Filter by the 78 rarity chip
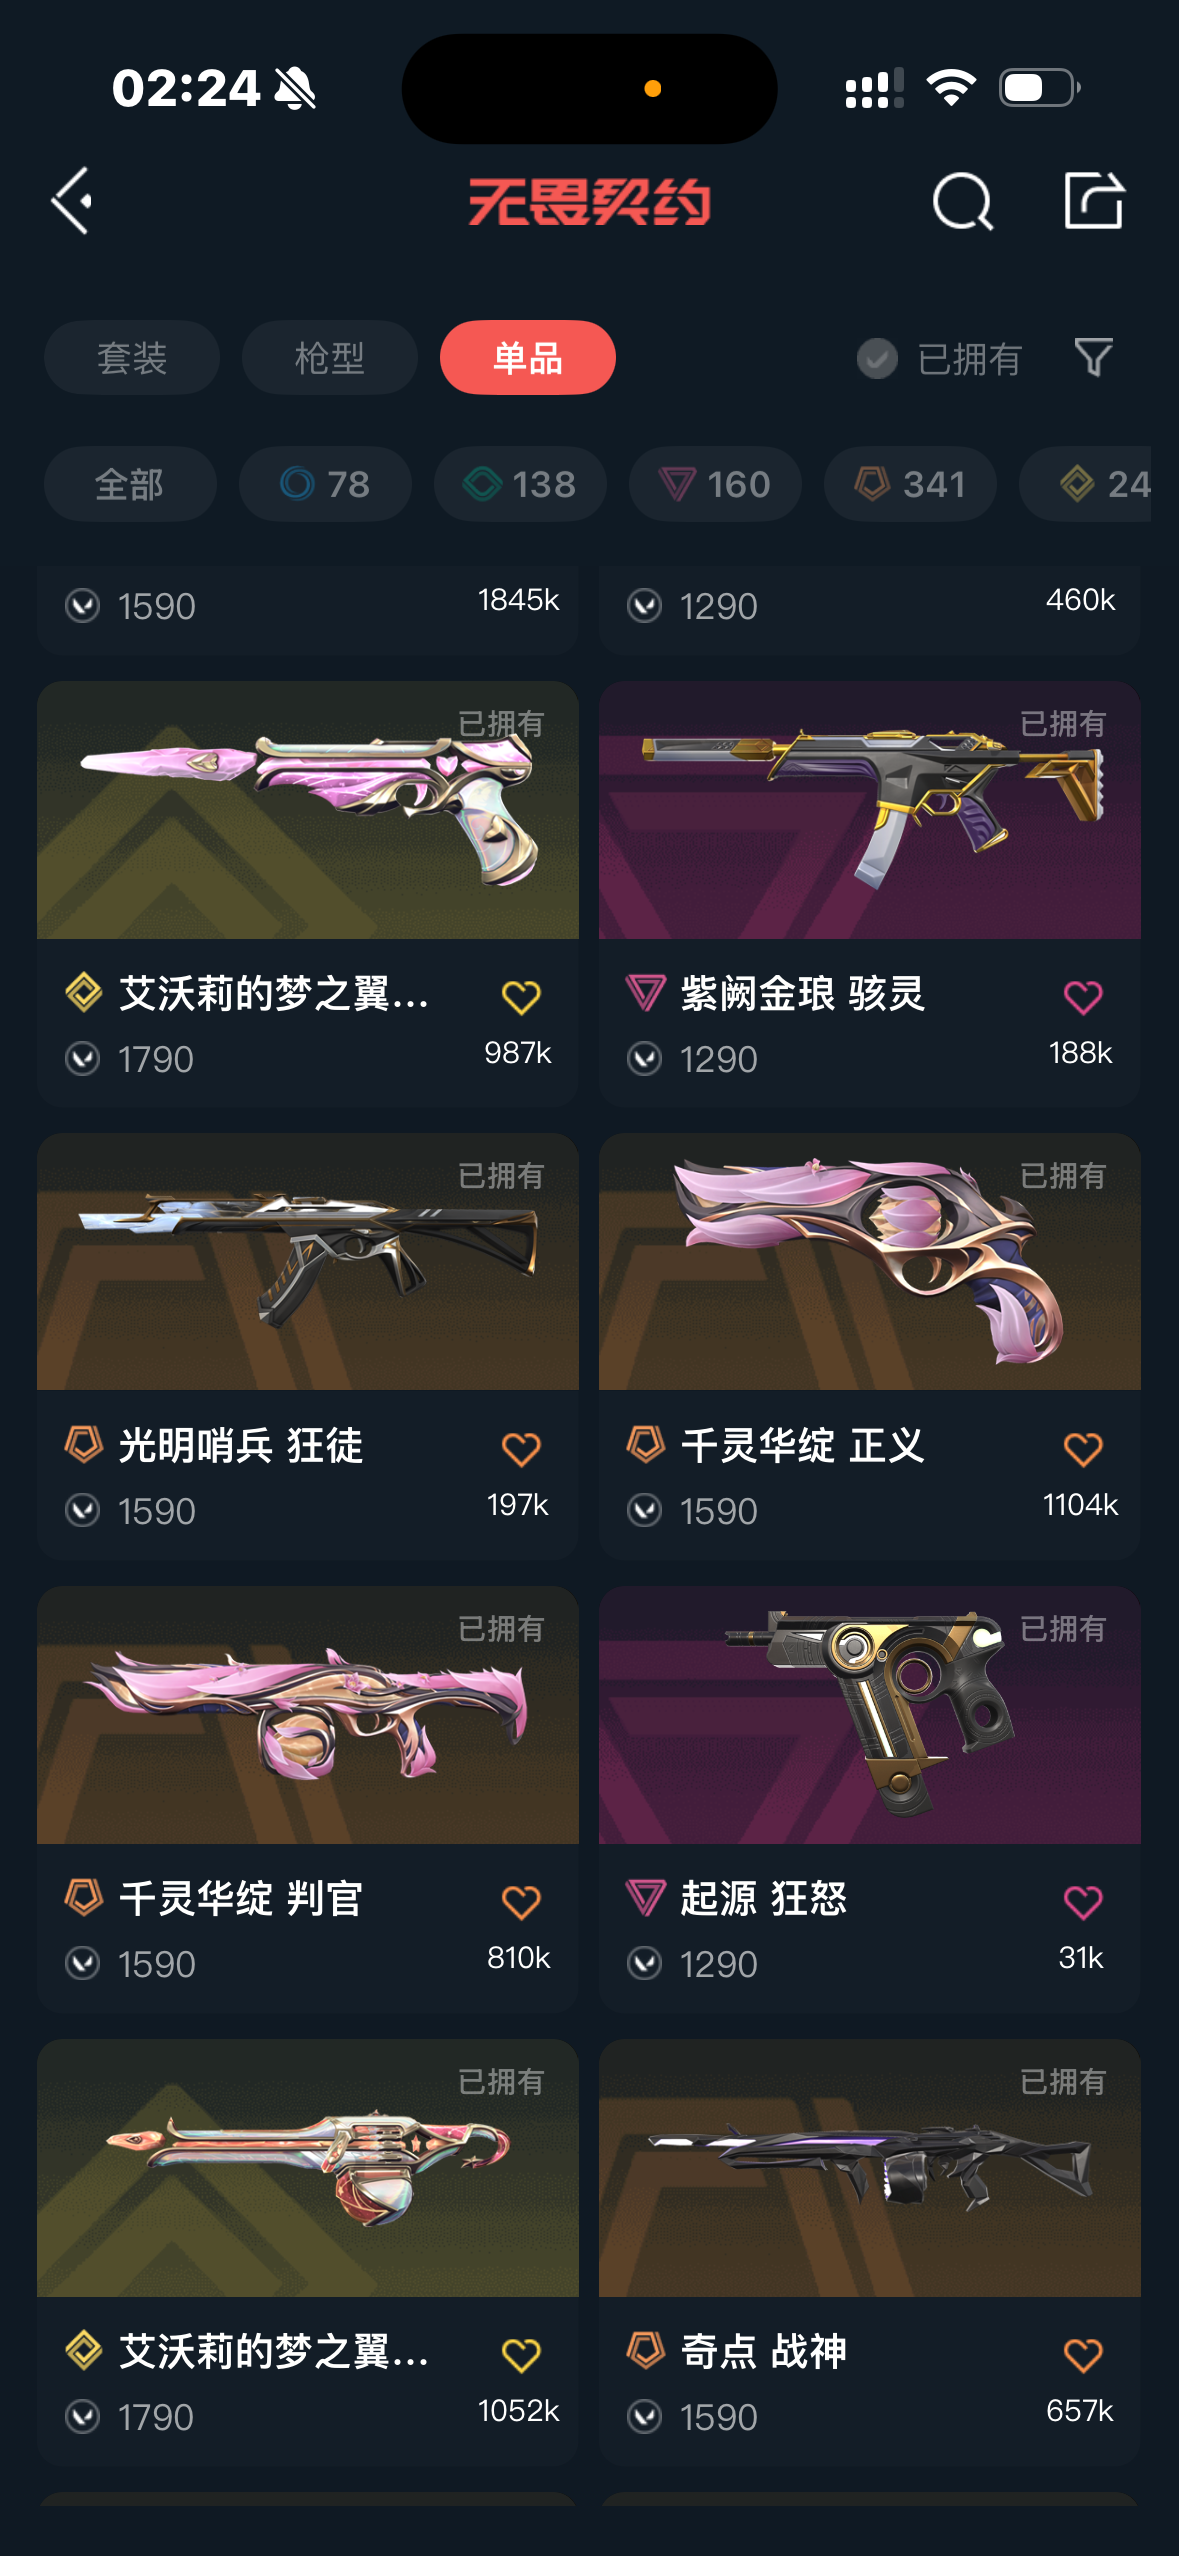Image resolution: width=1179 pixels, height=2556 pixels. click(325, 484)
